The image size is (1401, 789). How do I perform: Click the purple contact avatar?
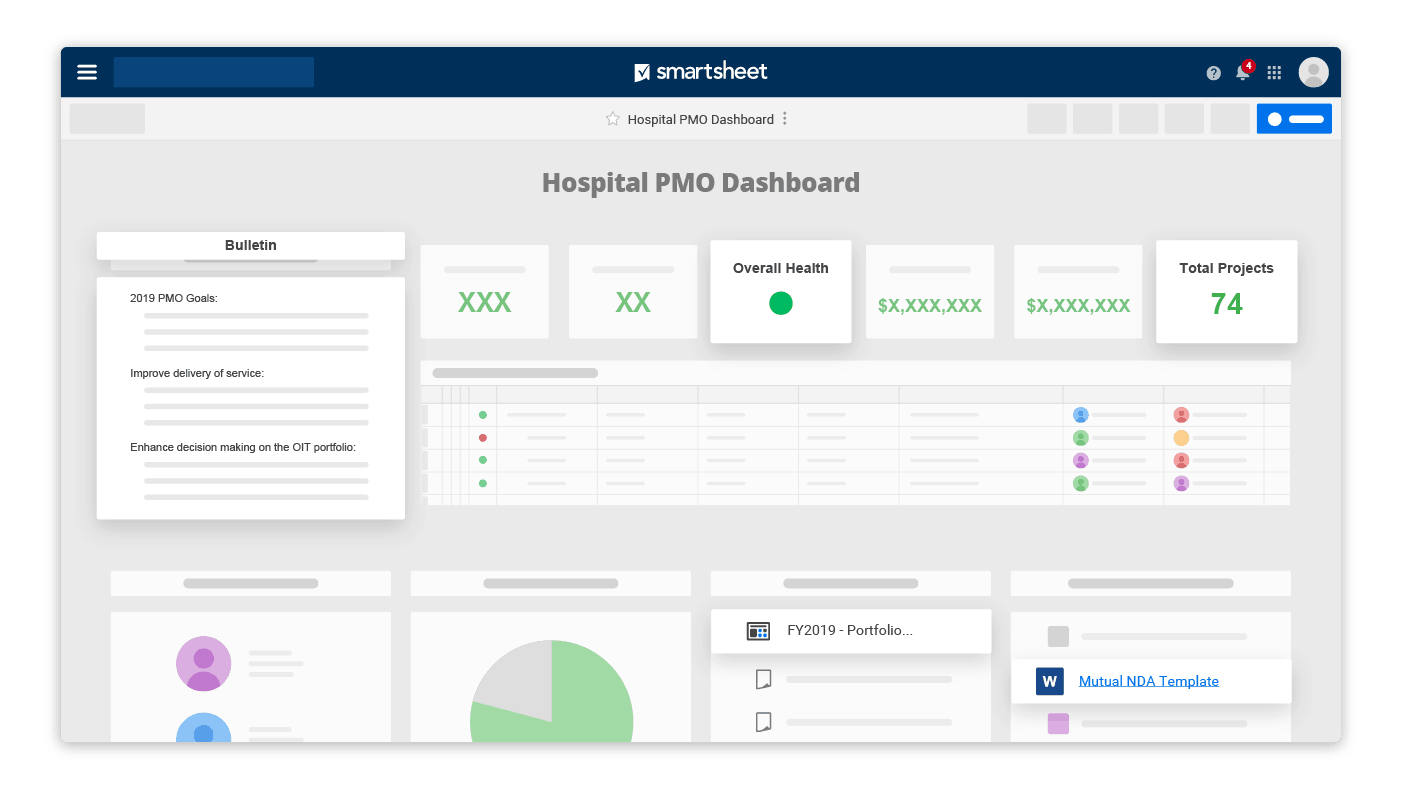click(204, 662)
